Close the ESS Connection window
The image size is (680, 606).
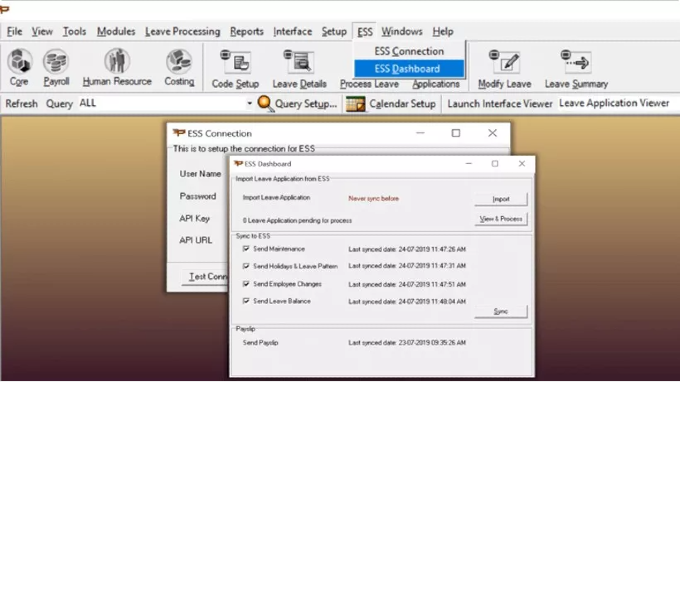click(492, 133)
